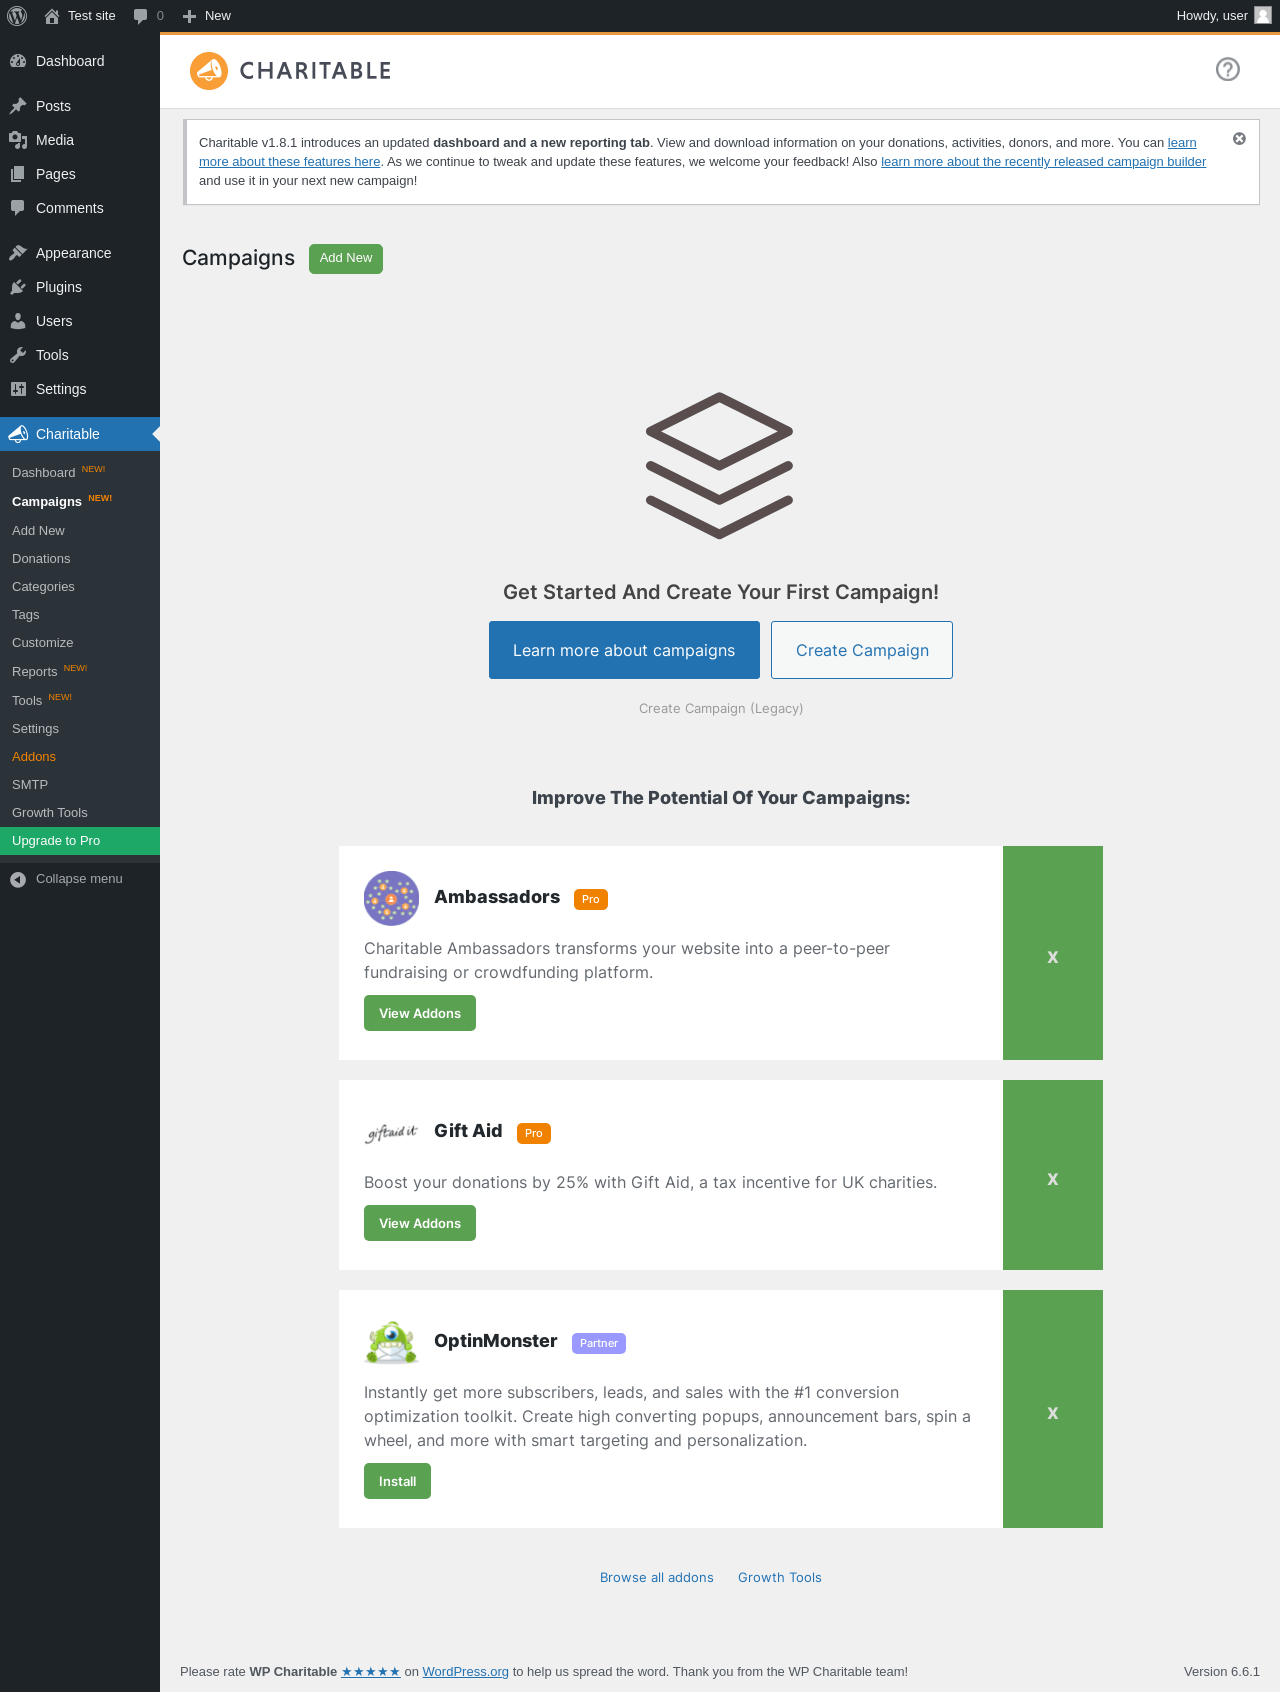Viewport: 1280px width, 1692px height.
Task: Click the Charitable megaphone logo in header
Action: click(209, 71)
